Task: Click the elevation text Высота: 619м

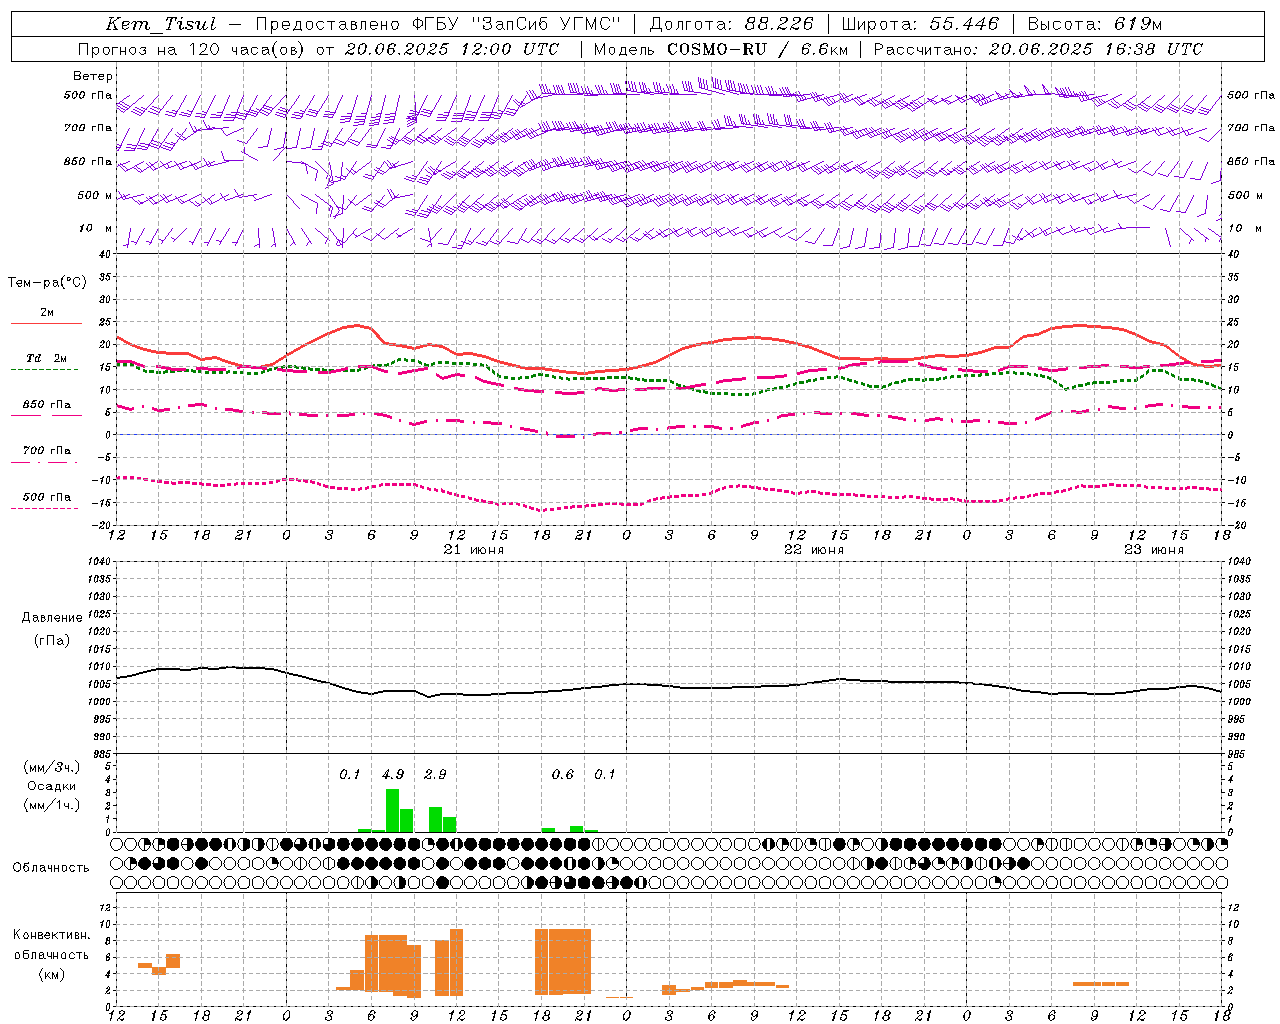Action: coord(1095,24)
